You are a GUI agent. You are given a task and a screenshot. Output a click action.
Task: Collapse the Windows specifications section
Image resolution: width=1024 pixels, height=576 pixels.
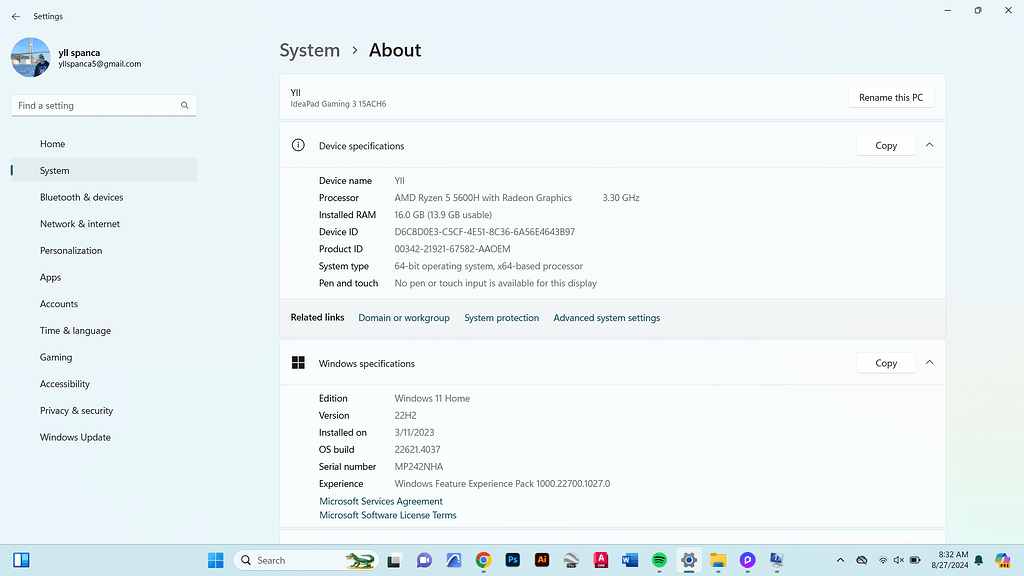[x=929, y=362]
